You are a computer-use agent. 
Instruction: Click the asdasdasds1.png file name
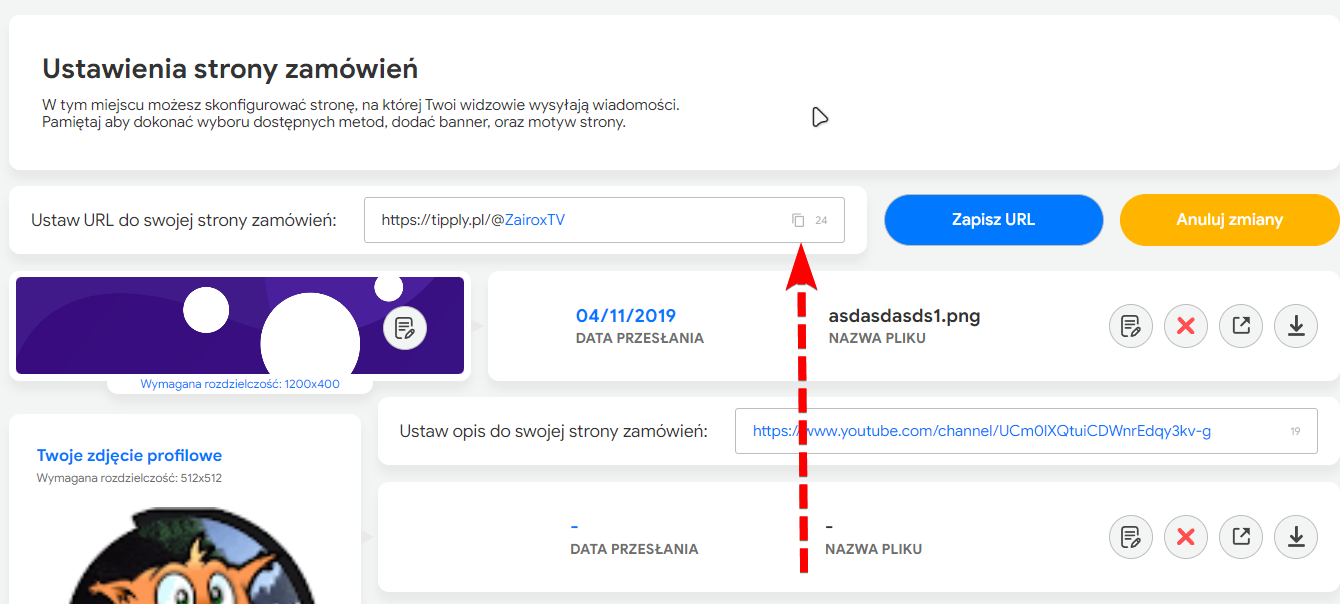(904, 316)
